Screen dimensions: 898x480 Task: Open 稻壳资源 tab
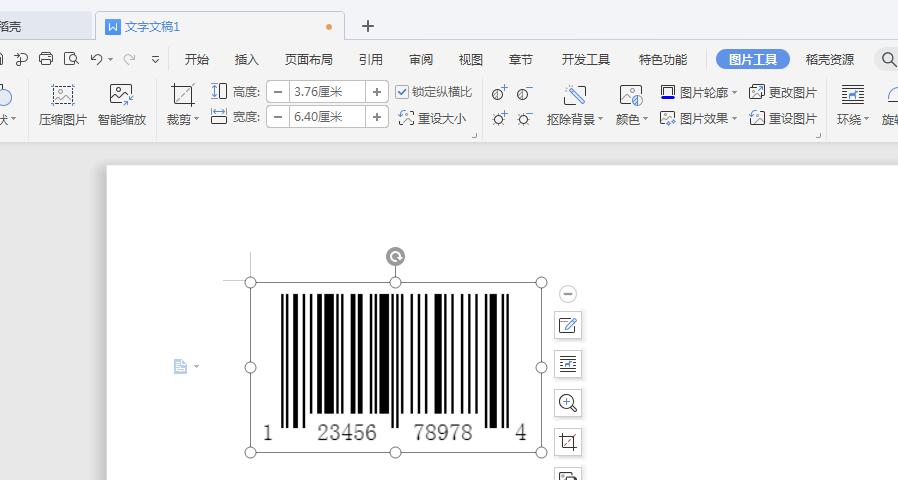[829, 59]
